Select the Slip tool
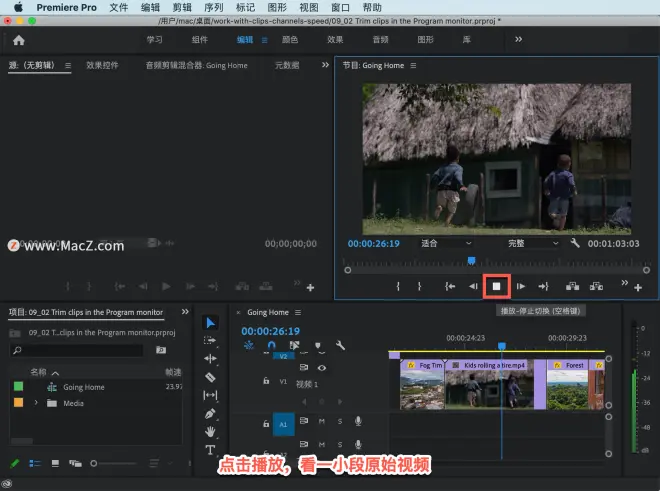The width and height of the screenshot is (660, 491). [x=210, y=395]
